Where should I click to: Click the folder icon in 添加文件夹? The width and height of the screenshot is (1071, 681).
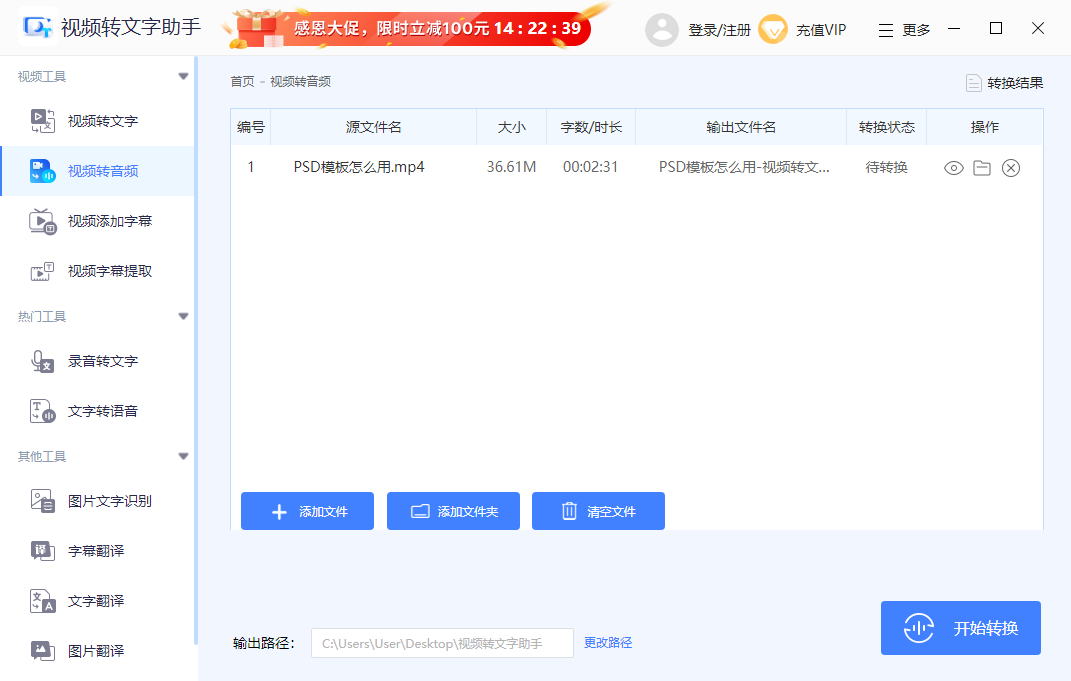420,511
